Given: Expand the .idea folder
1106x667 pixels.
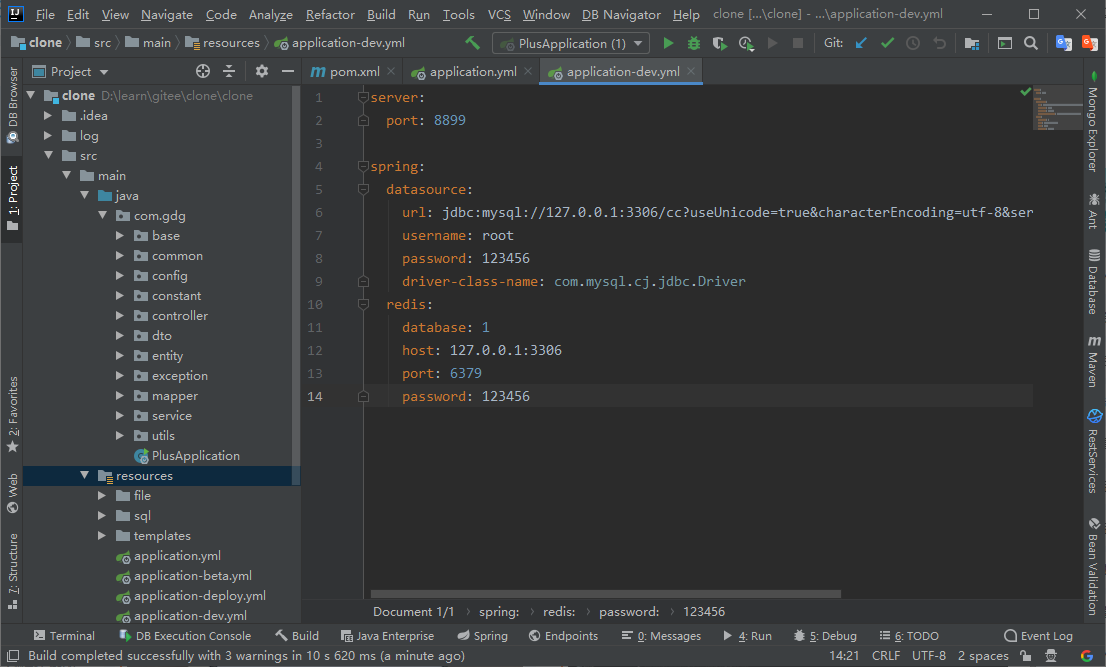Looking at the screenshot, I should point(48,116).
